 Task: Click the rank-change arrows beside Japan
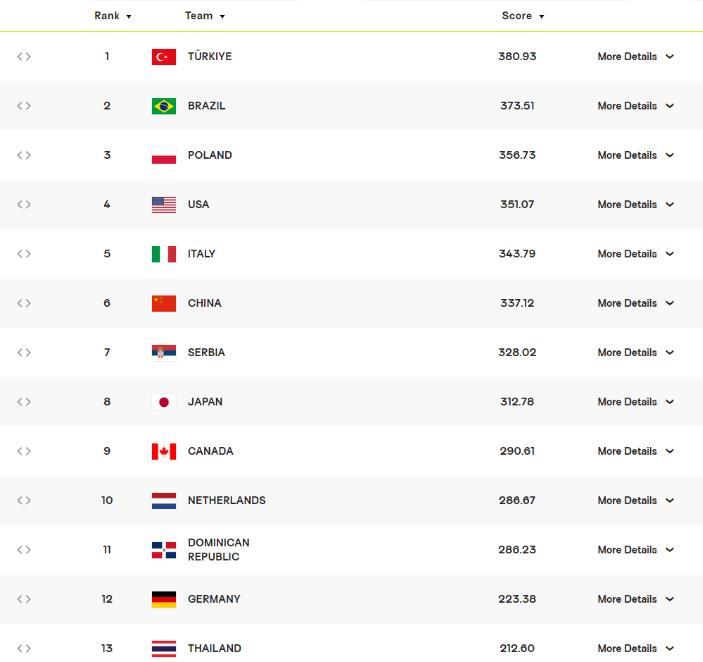[x=24, y=402]
